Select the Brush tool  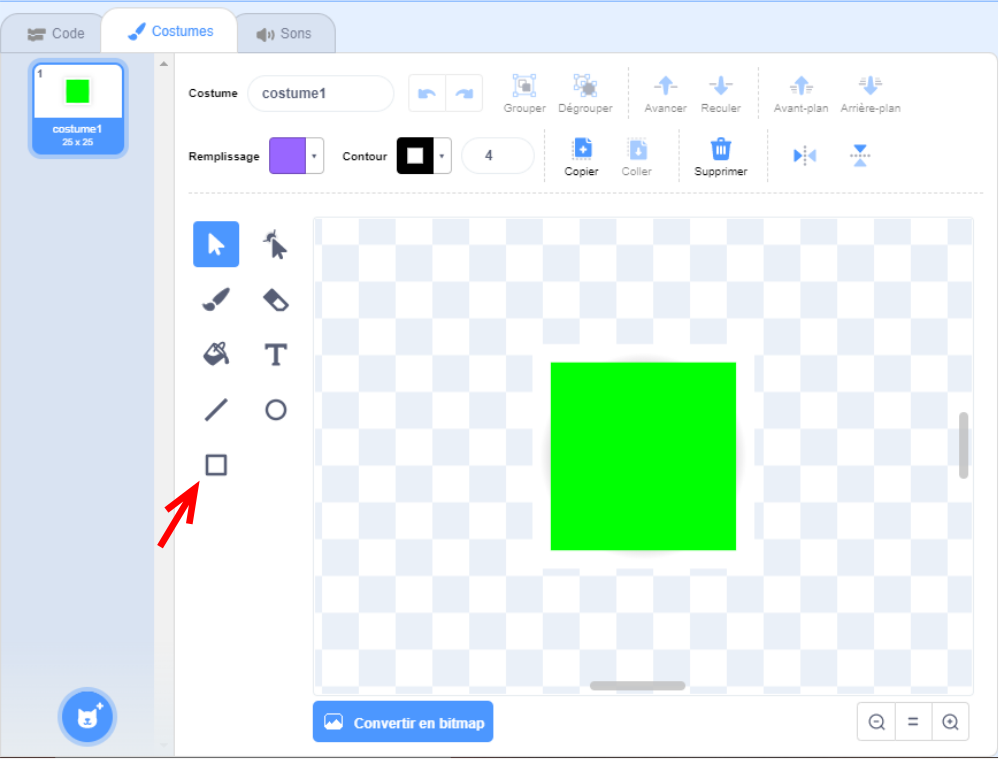click(x=215, y=299)
